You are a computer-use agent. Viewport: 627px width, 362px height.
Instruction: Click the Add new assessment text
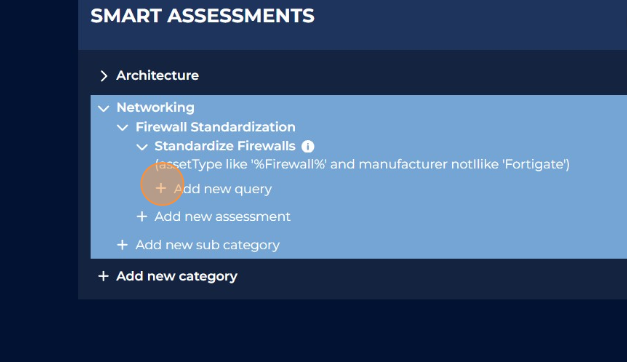tap(223, 216)
